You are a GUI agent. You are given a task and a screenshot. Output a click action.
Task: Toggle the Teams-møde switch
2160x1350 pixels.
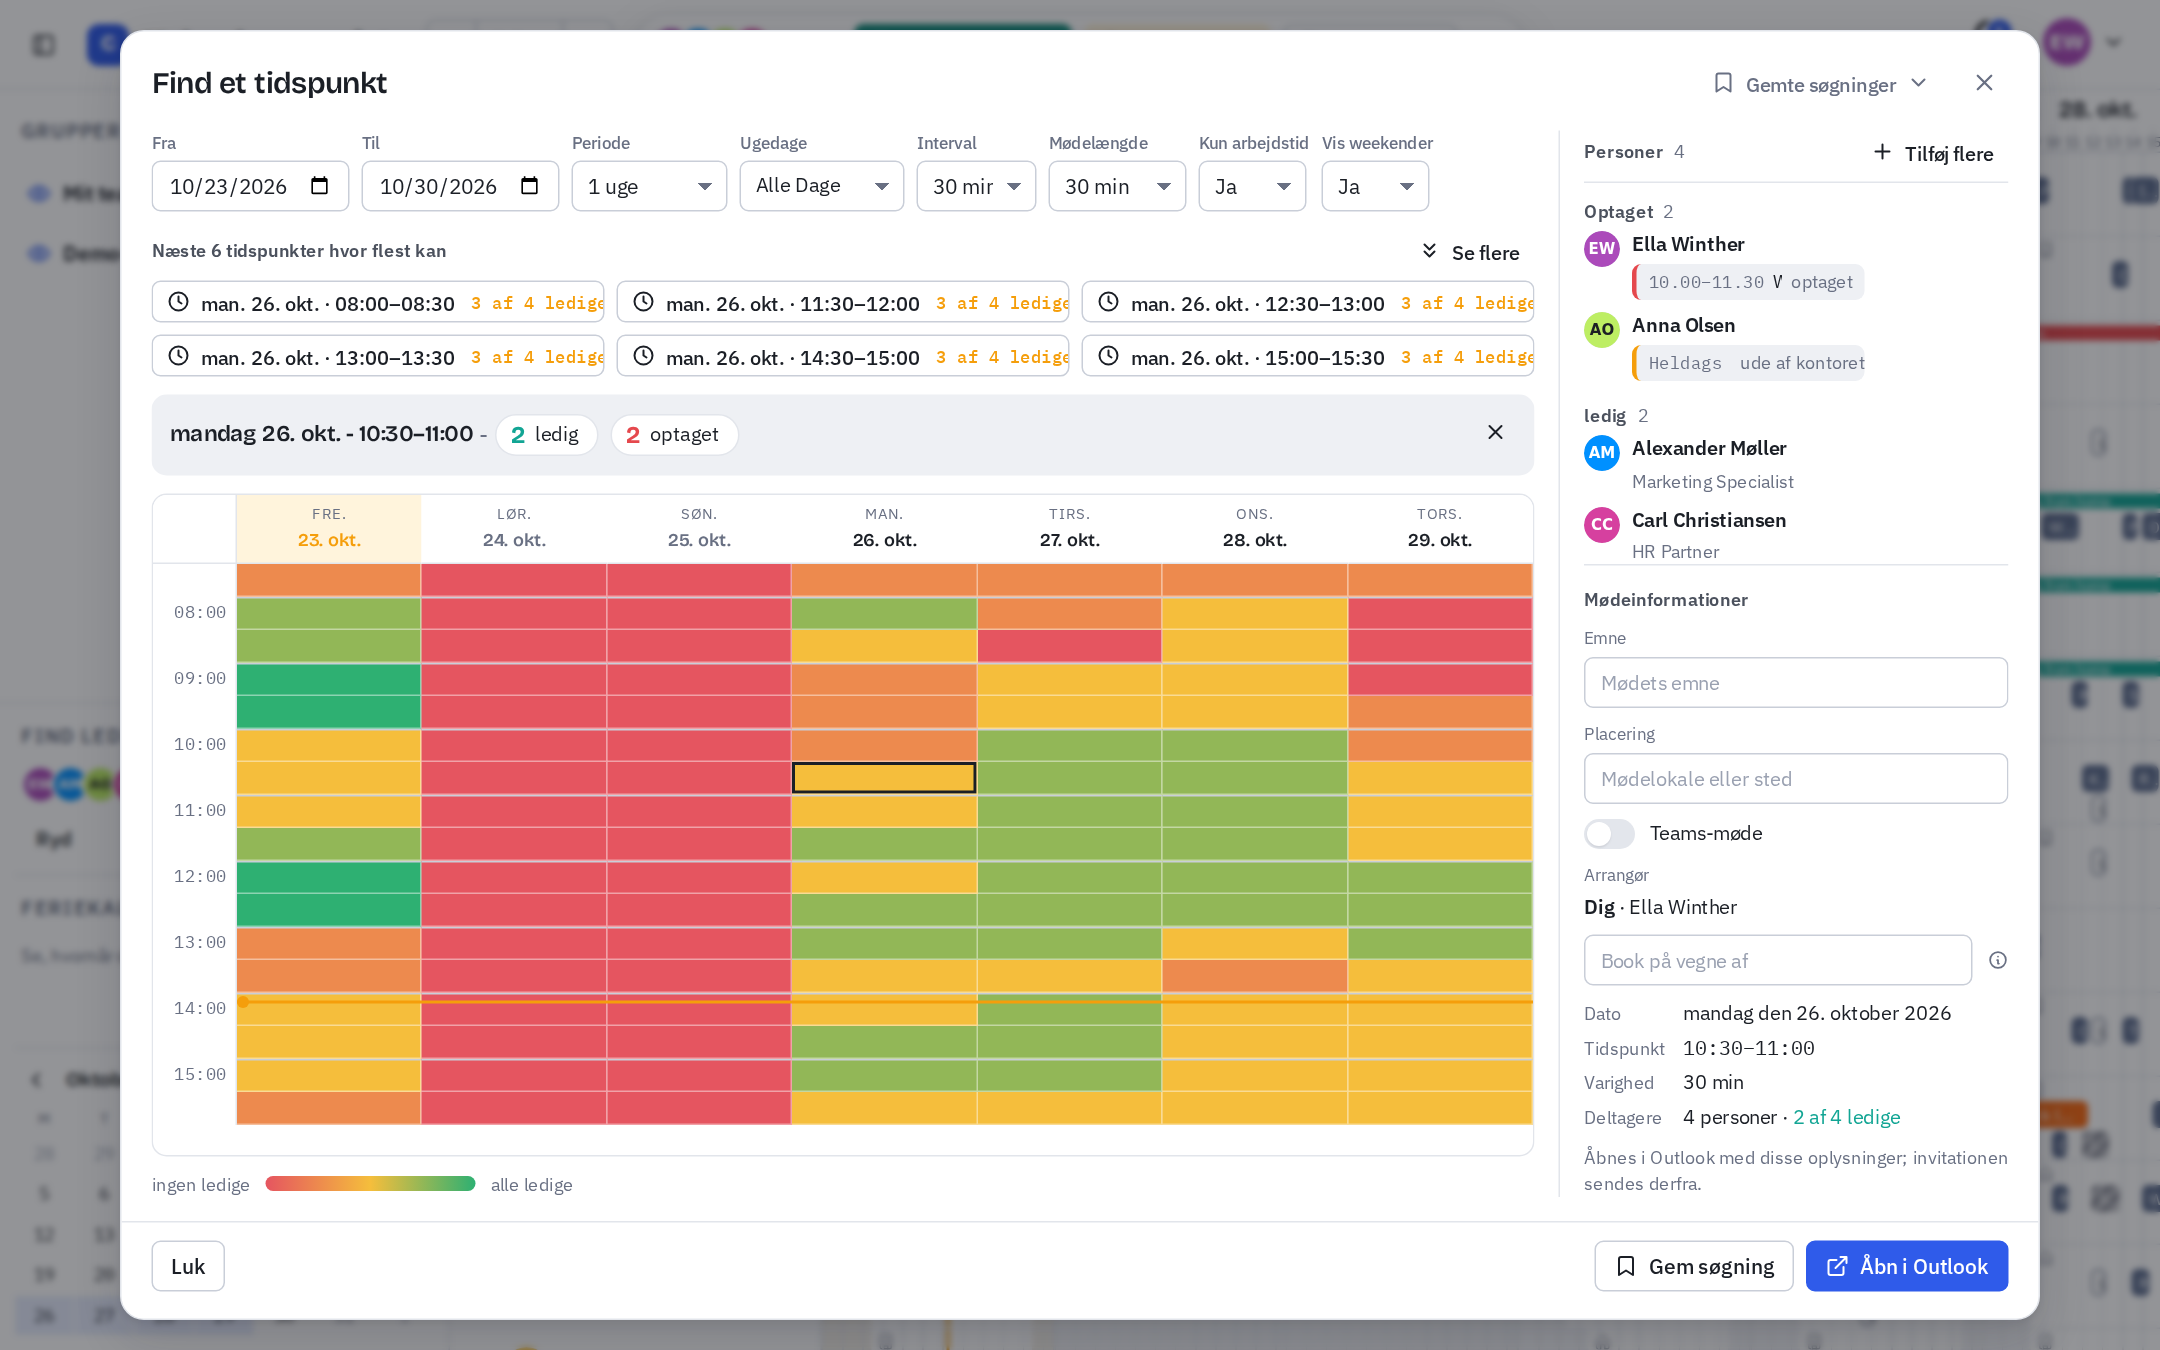[x=1609, y=833]
